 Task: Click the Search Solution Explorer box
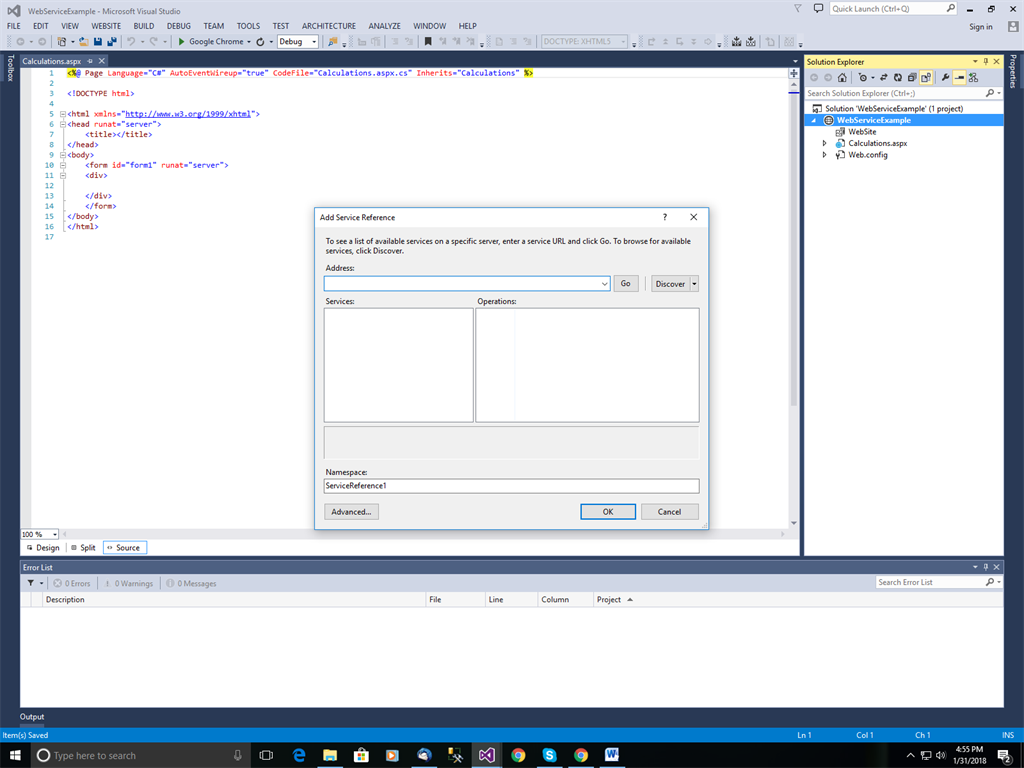(x=895, y=93)
